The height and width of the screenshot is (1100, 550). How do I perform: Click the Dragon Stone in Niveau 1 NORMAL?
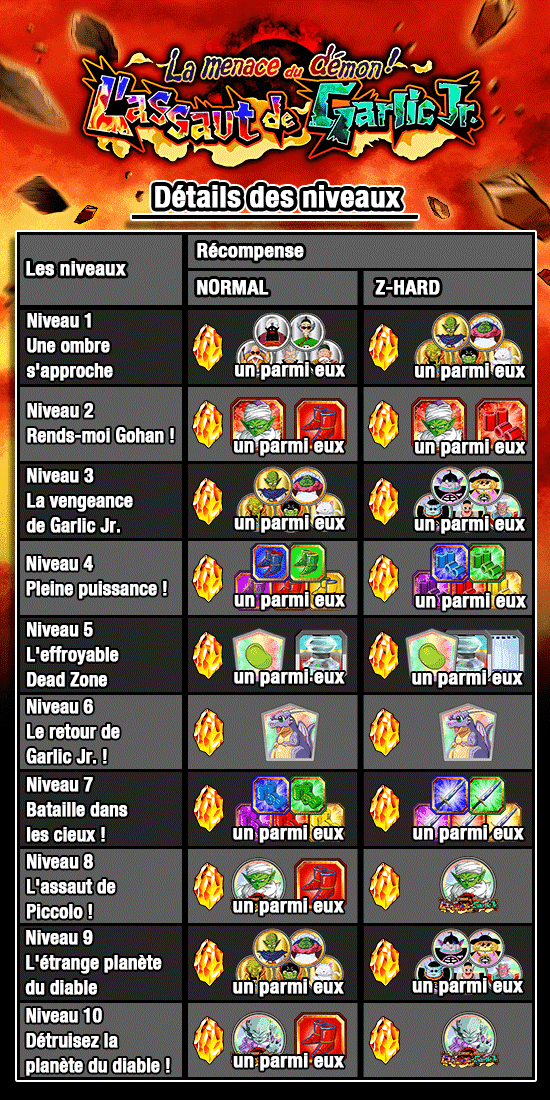(208, 347)
